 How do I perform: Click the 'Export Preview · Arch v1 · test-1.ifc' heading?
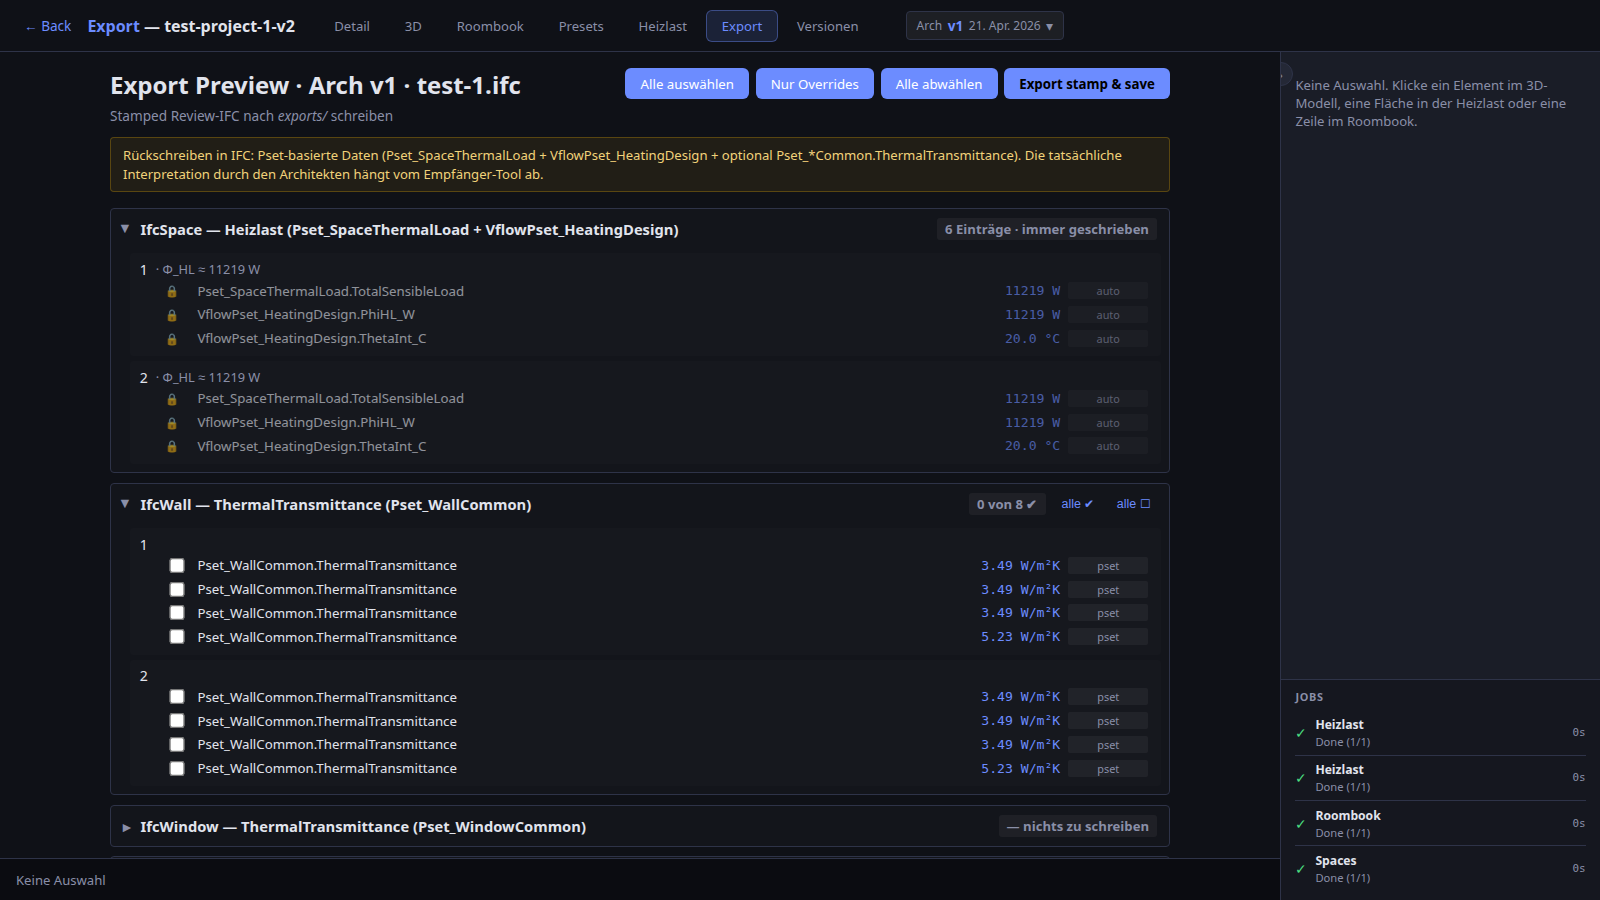click(315, 85)
